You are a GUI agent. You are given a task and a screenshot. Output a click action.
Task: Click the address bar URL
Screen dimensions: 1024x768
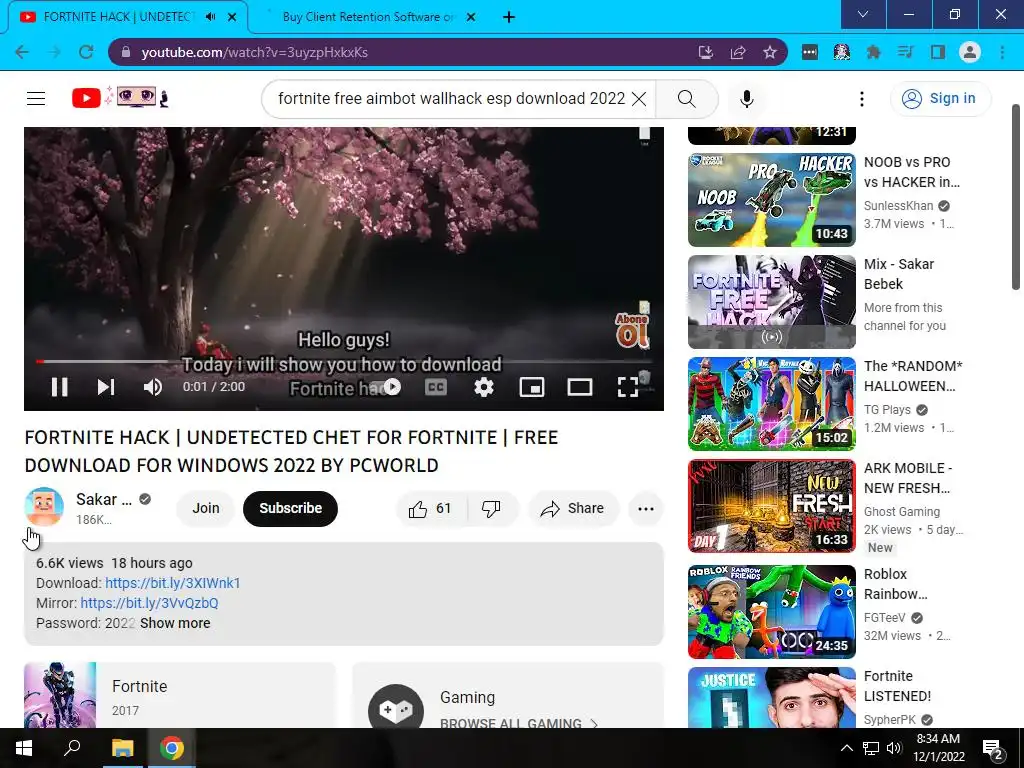click(255, 52)
